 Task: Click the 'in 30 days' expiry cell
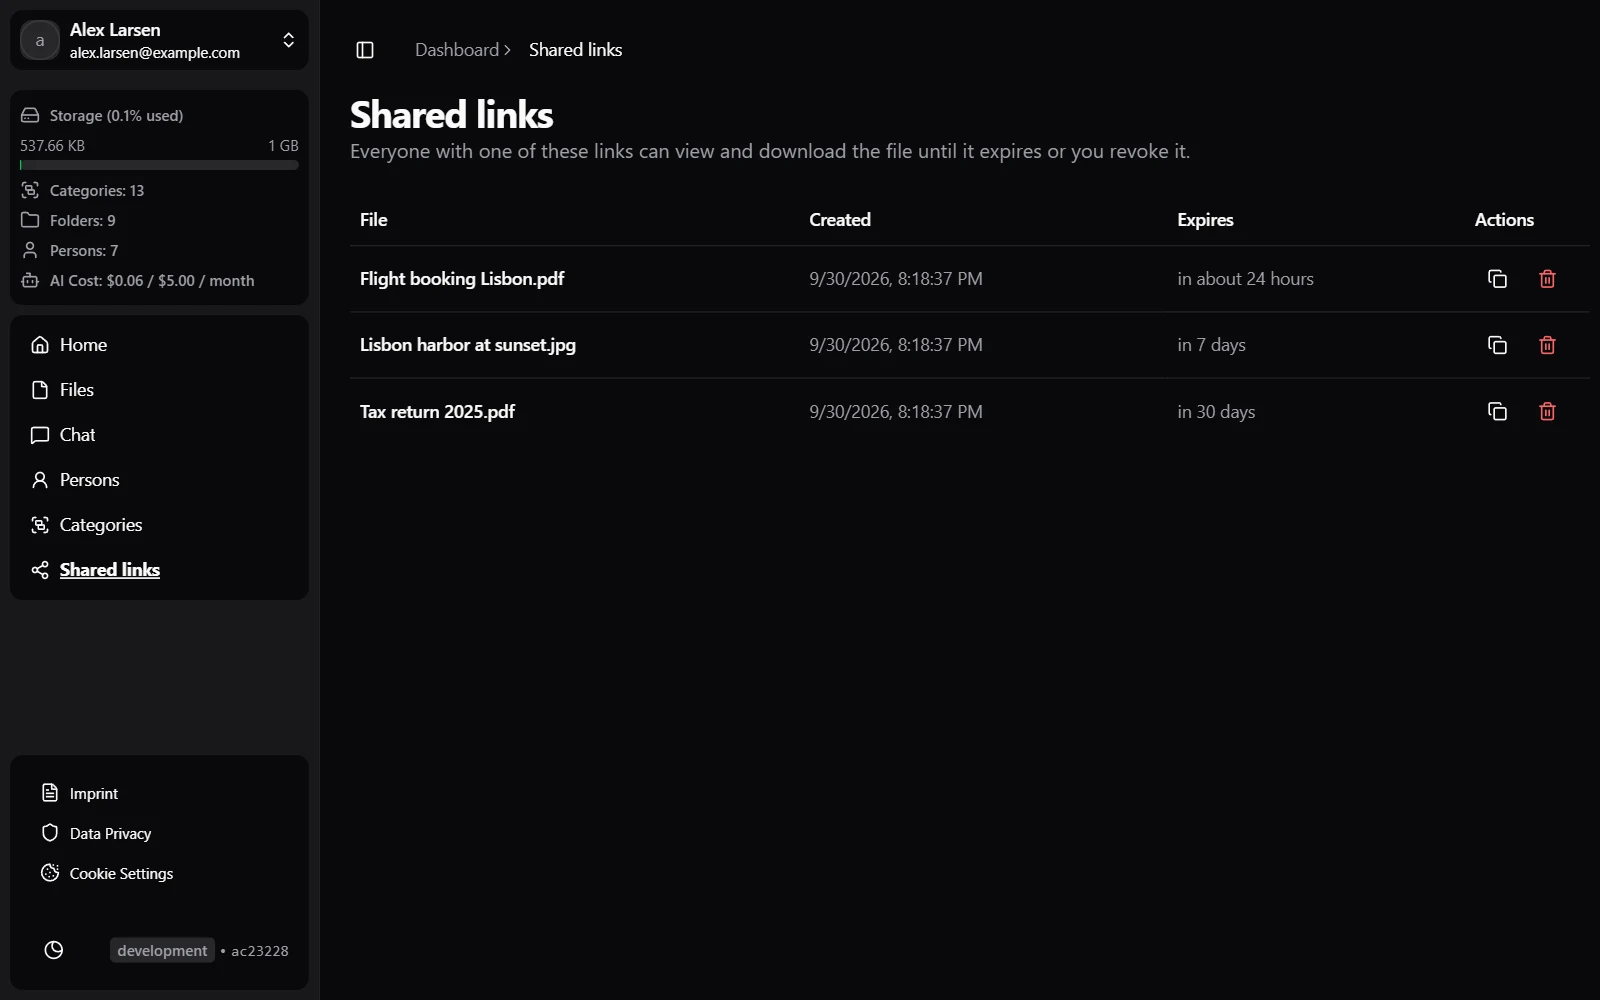pos(1216,412)
